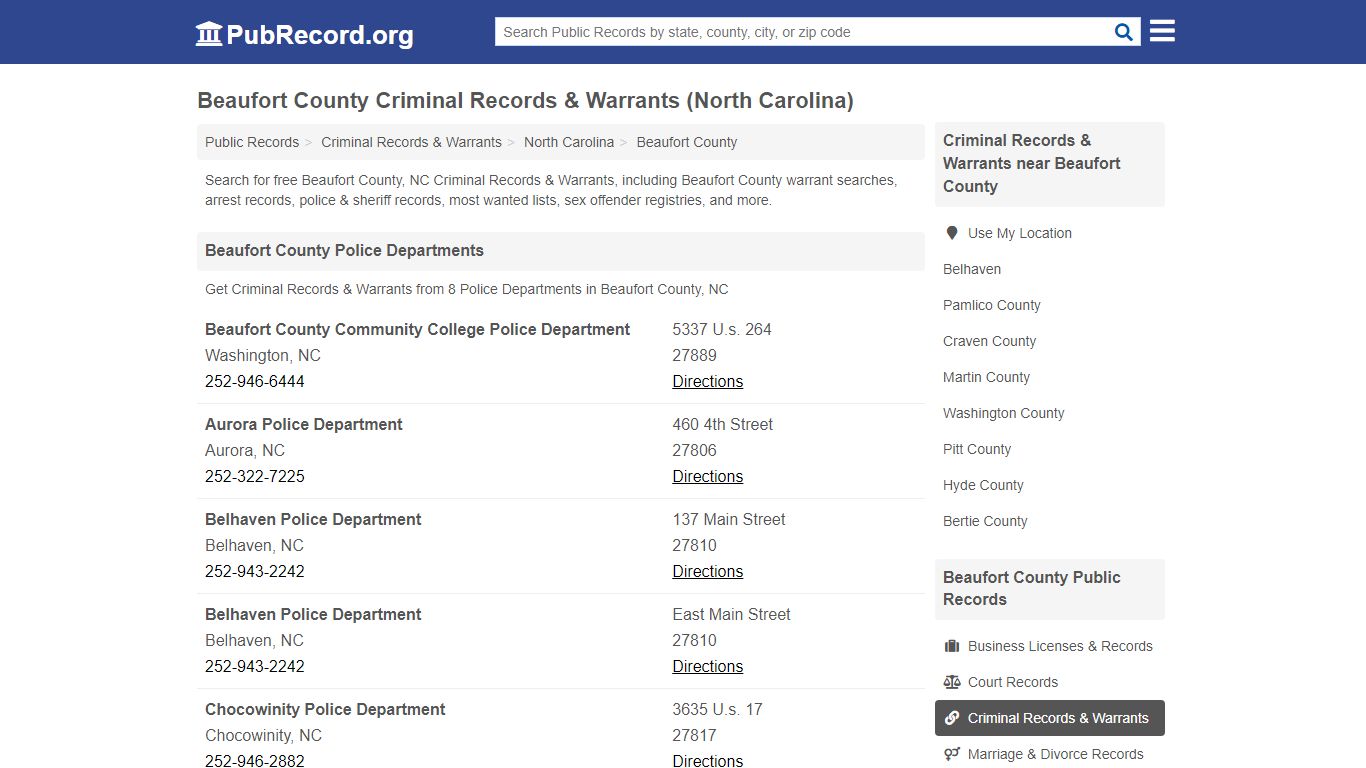Screen dimensions: 1366x768
Task: Open the North Carolina breadcrumb
Action: 569,142
